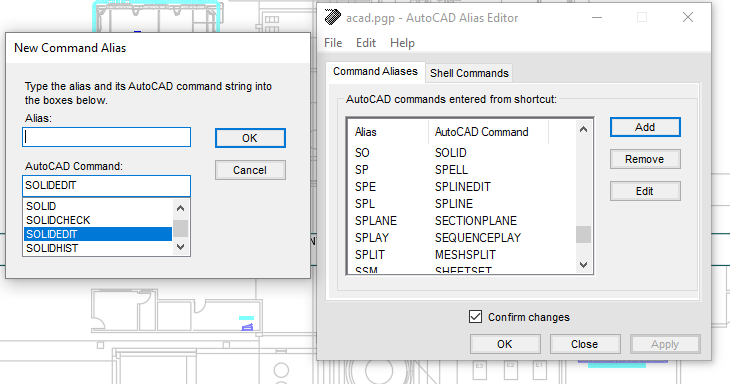Viewport: 730px width, 384px height.
Task: Click the SEQUENCEPLAY command cell
Action: pyautogui.click(x=478, y=237)
